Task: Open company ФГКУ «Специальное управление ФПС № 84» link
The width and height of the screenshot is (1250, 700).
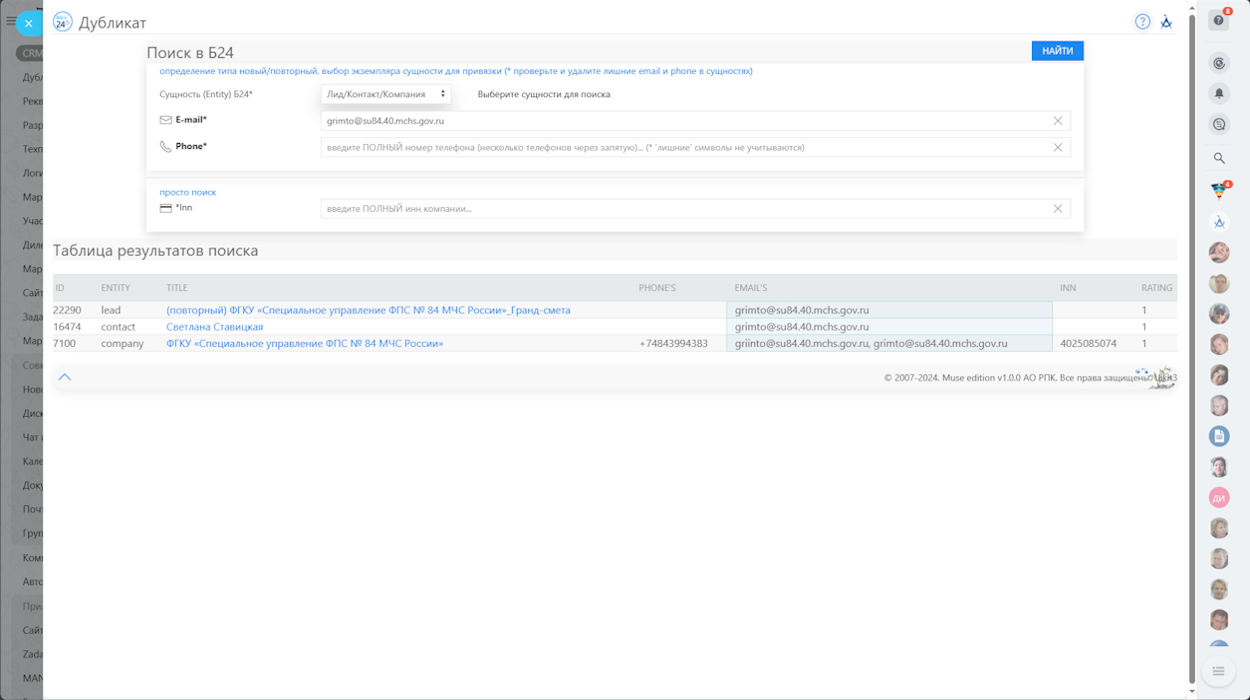Action: (304, 343)
